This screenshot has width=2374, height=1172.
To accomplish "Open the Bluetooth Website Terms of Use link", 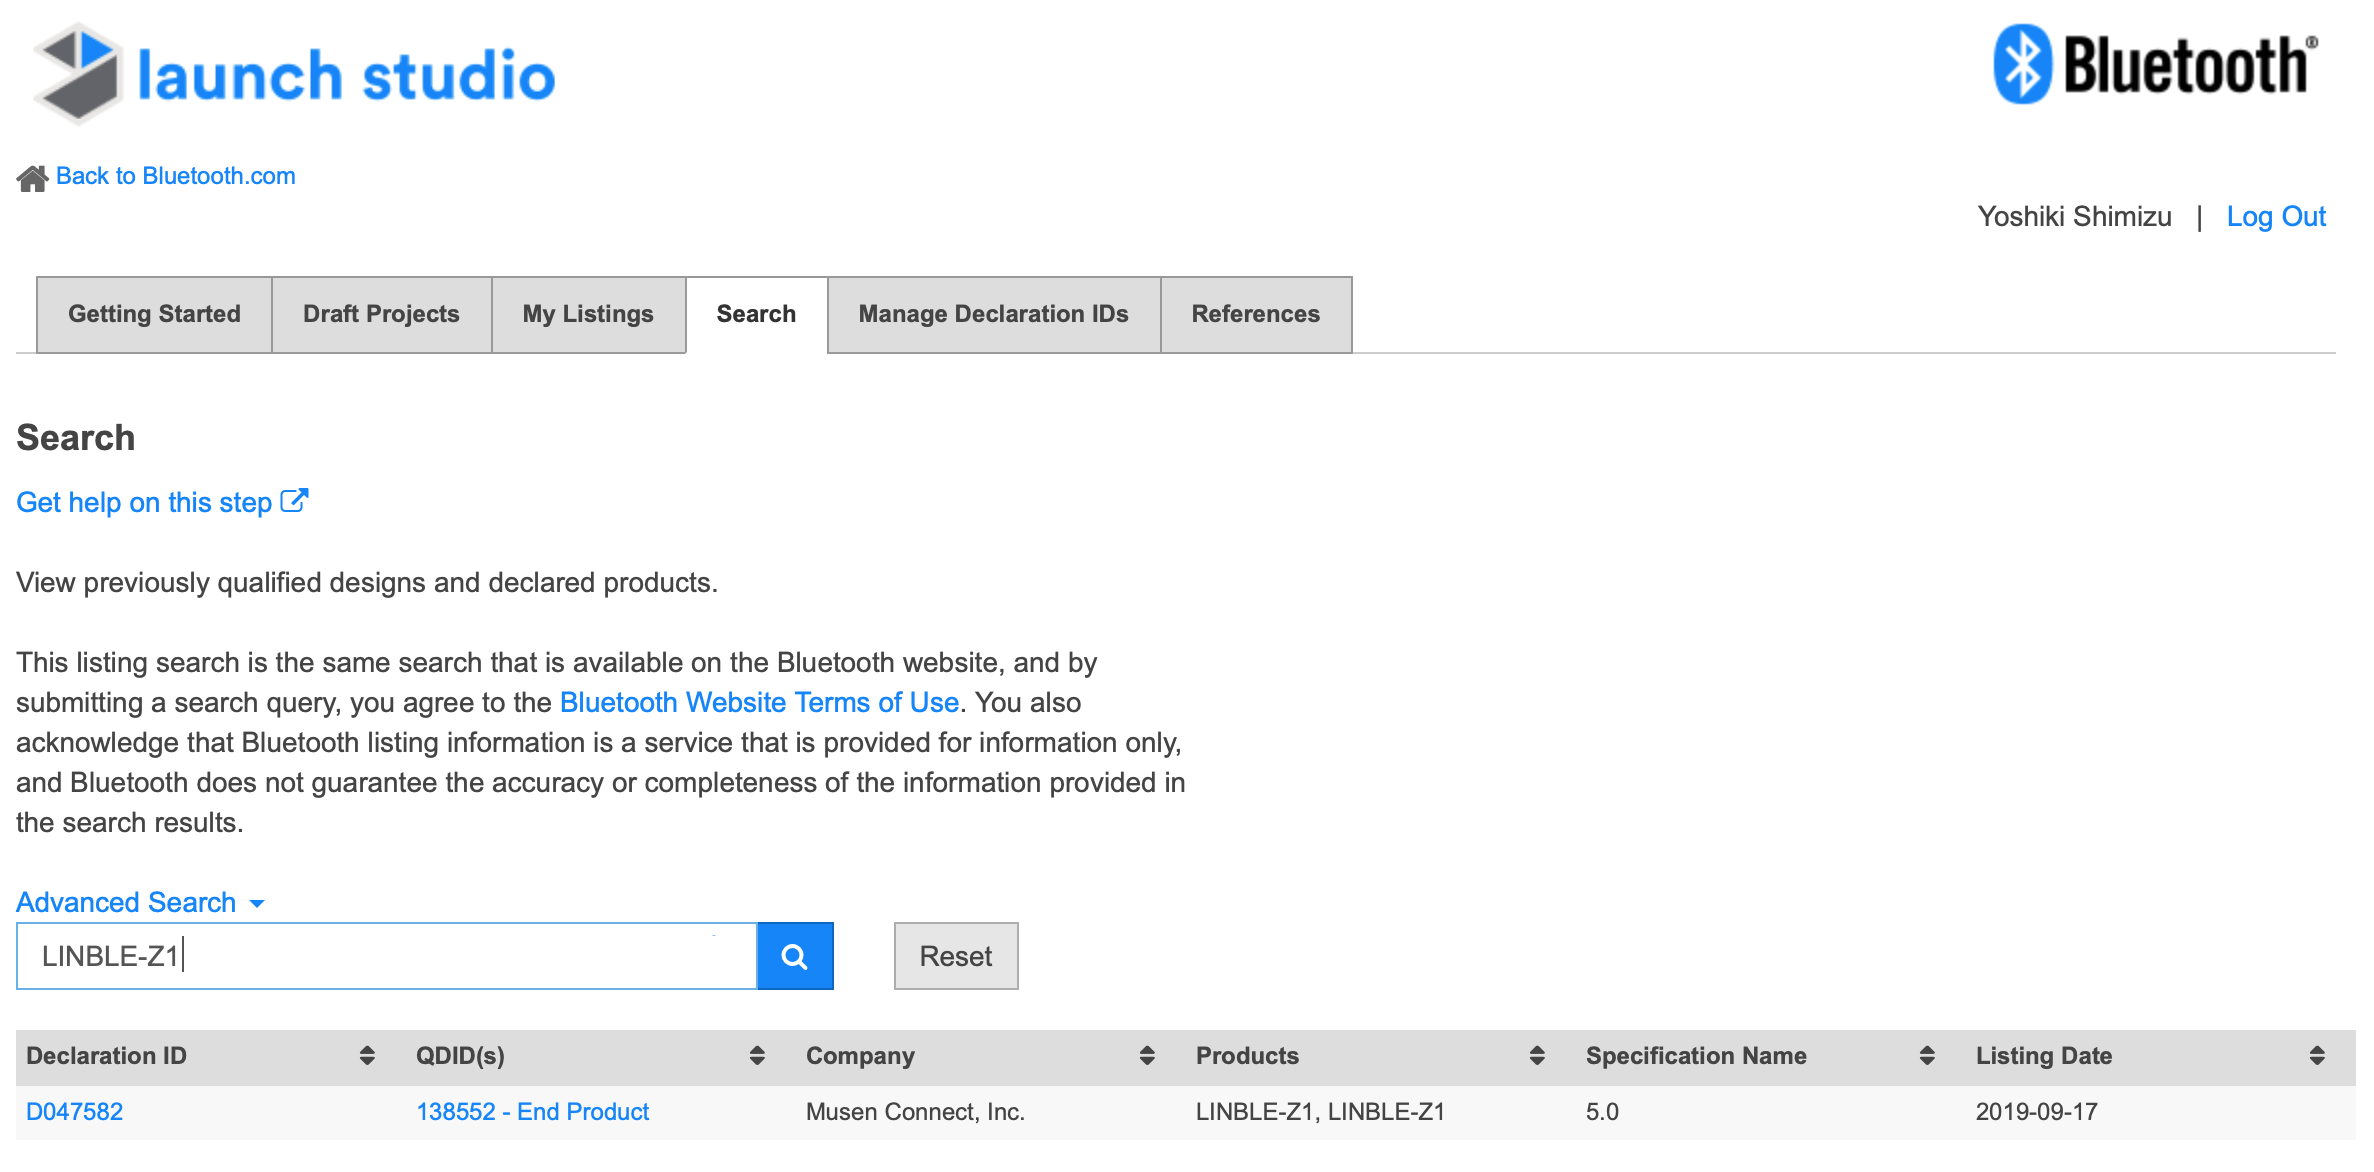I will pos(759,702).
